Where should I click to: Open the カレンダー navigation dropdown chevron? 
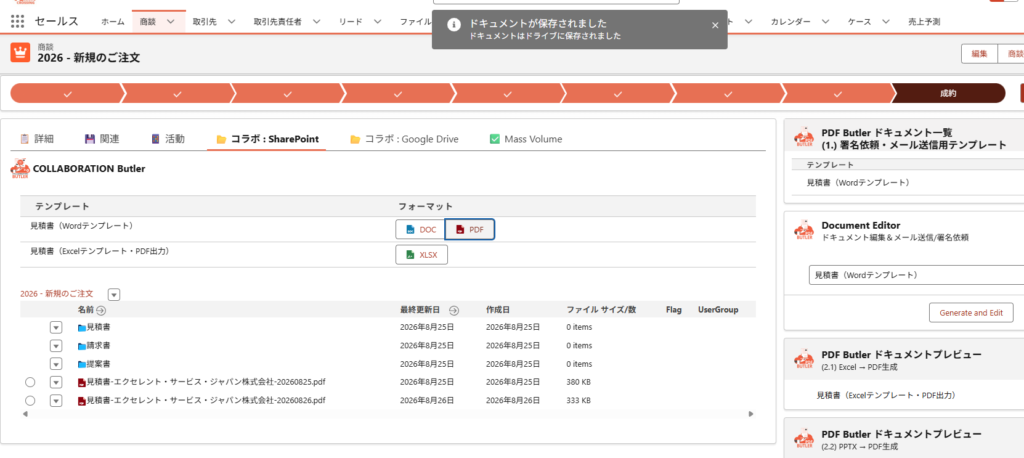tap(825, 22)
